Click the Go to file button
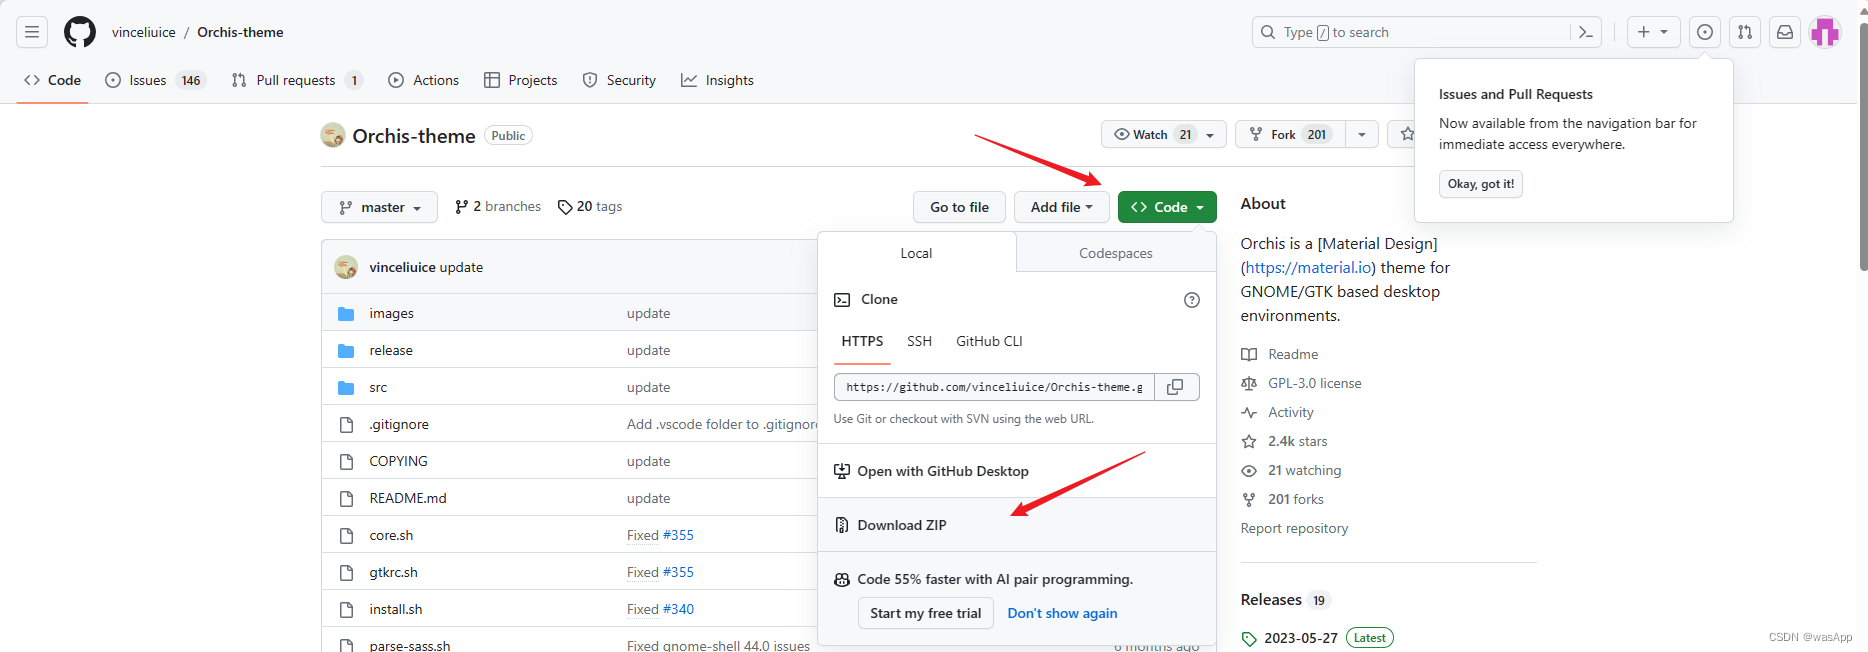 coord(959,207)
